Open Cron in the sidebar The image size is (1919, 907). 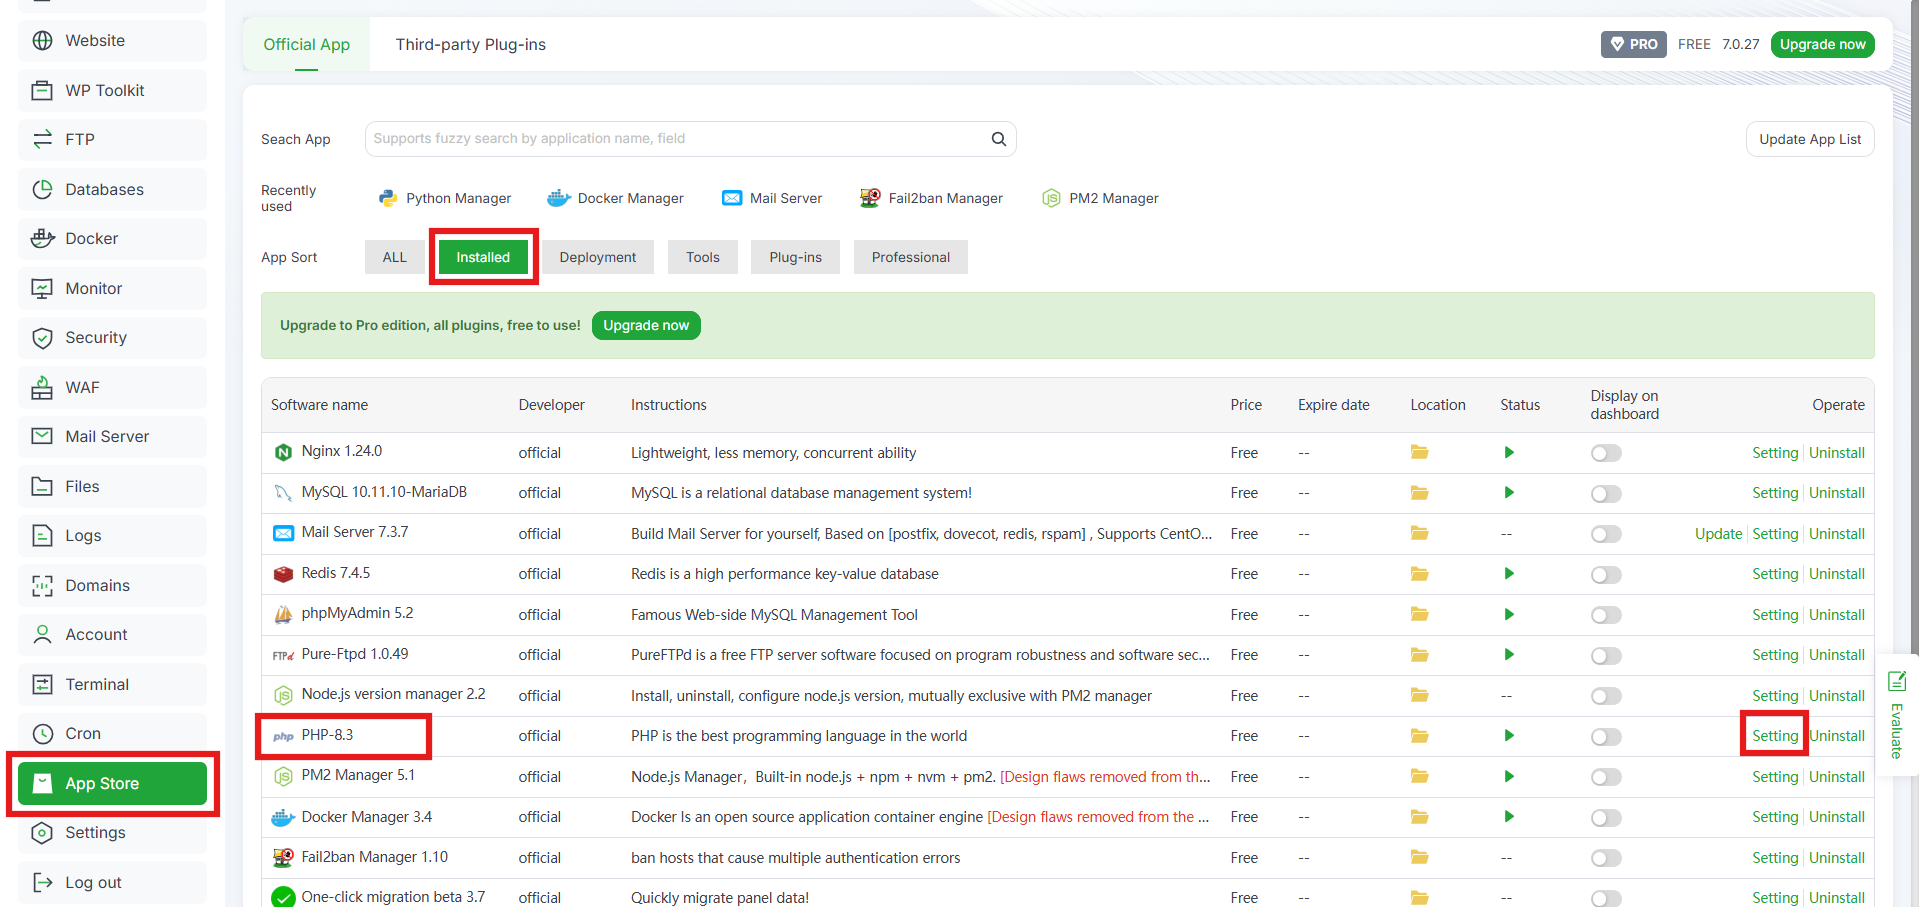point(112,733)
